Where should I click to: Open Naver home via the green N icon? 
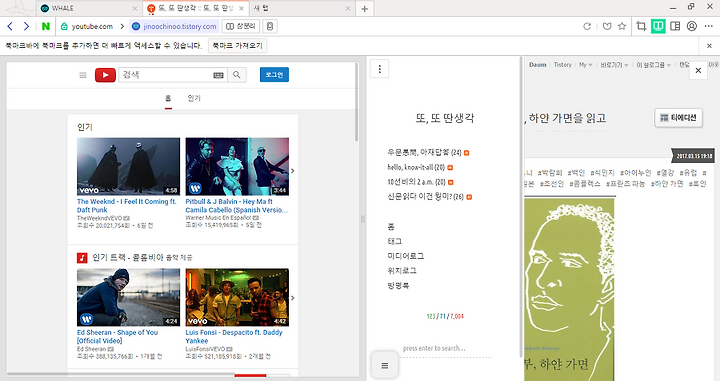tap(45, 26)
